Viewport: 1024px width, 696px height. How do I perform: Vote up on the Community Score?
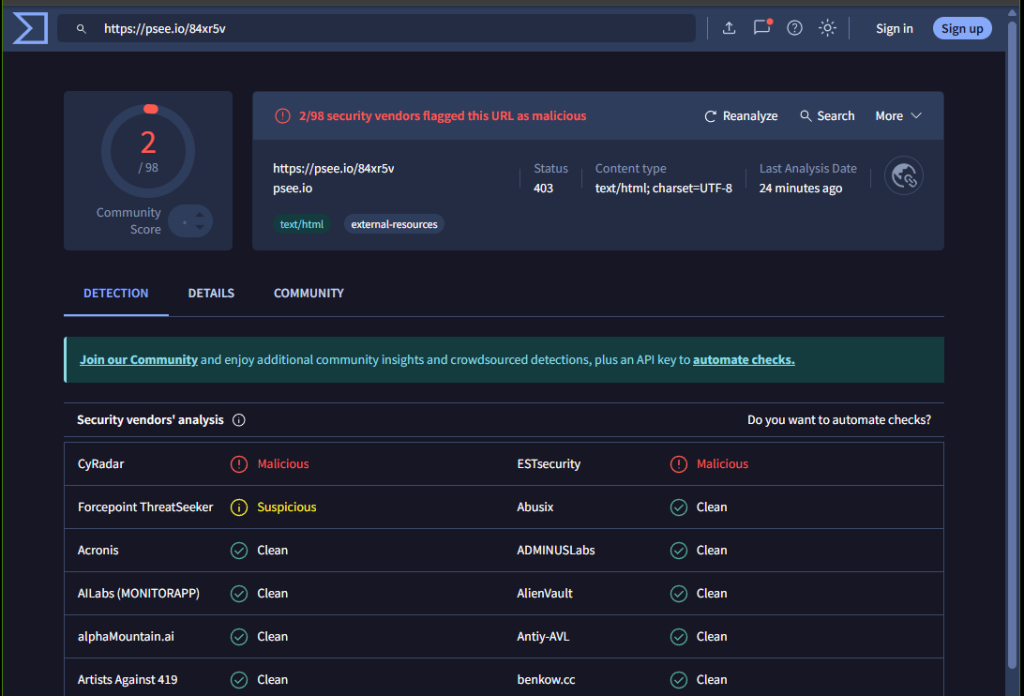[200, 215]
